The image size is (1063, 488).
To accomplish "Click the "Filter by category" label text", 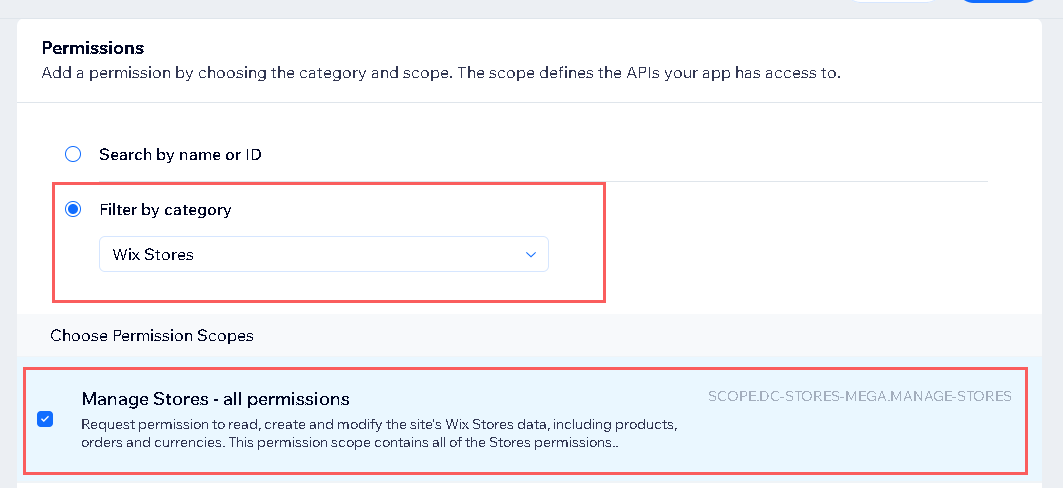I will coord(165,210).
